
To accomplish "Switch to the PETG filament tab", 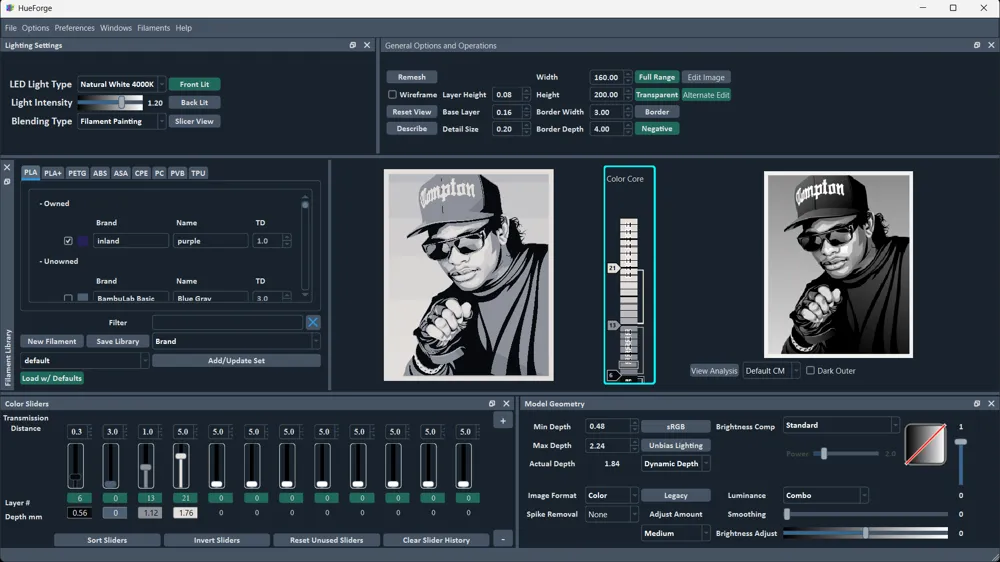I will 77,173.
